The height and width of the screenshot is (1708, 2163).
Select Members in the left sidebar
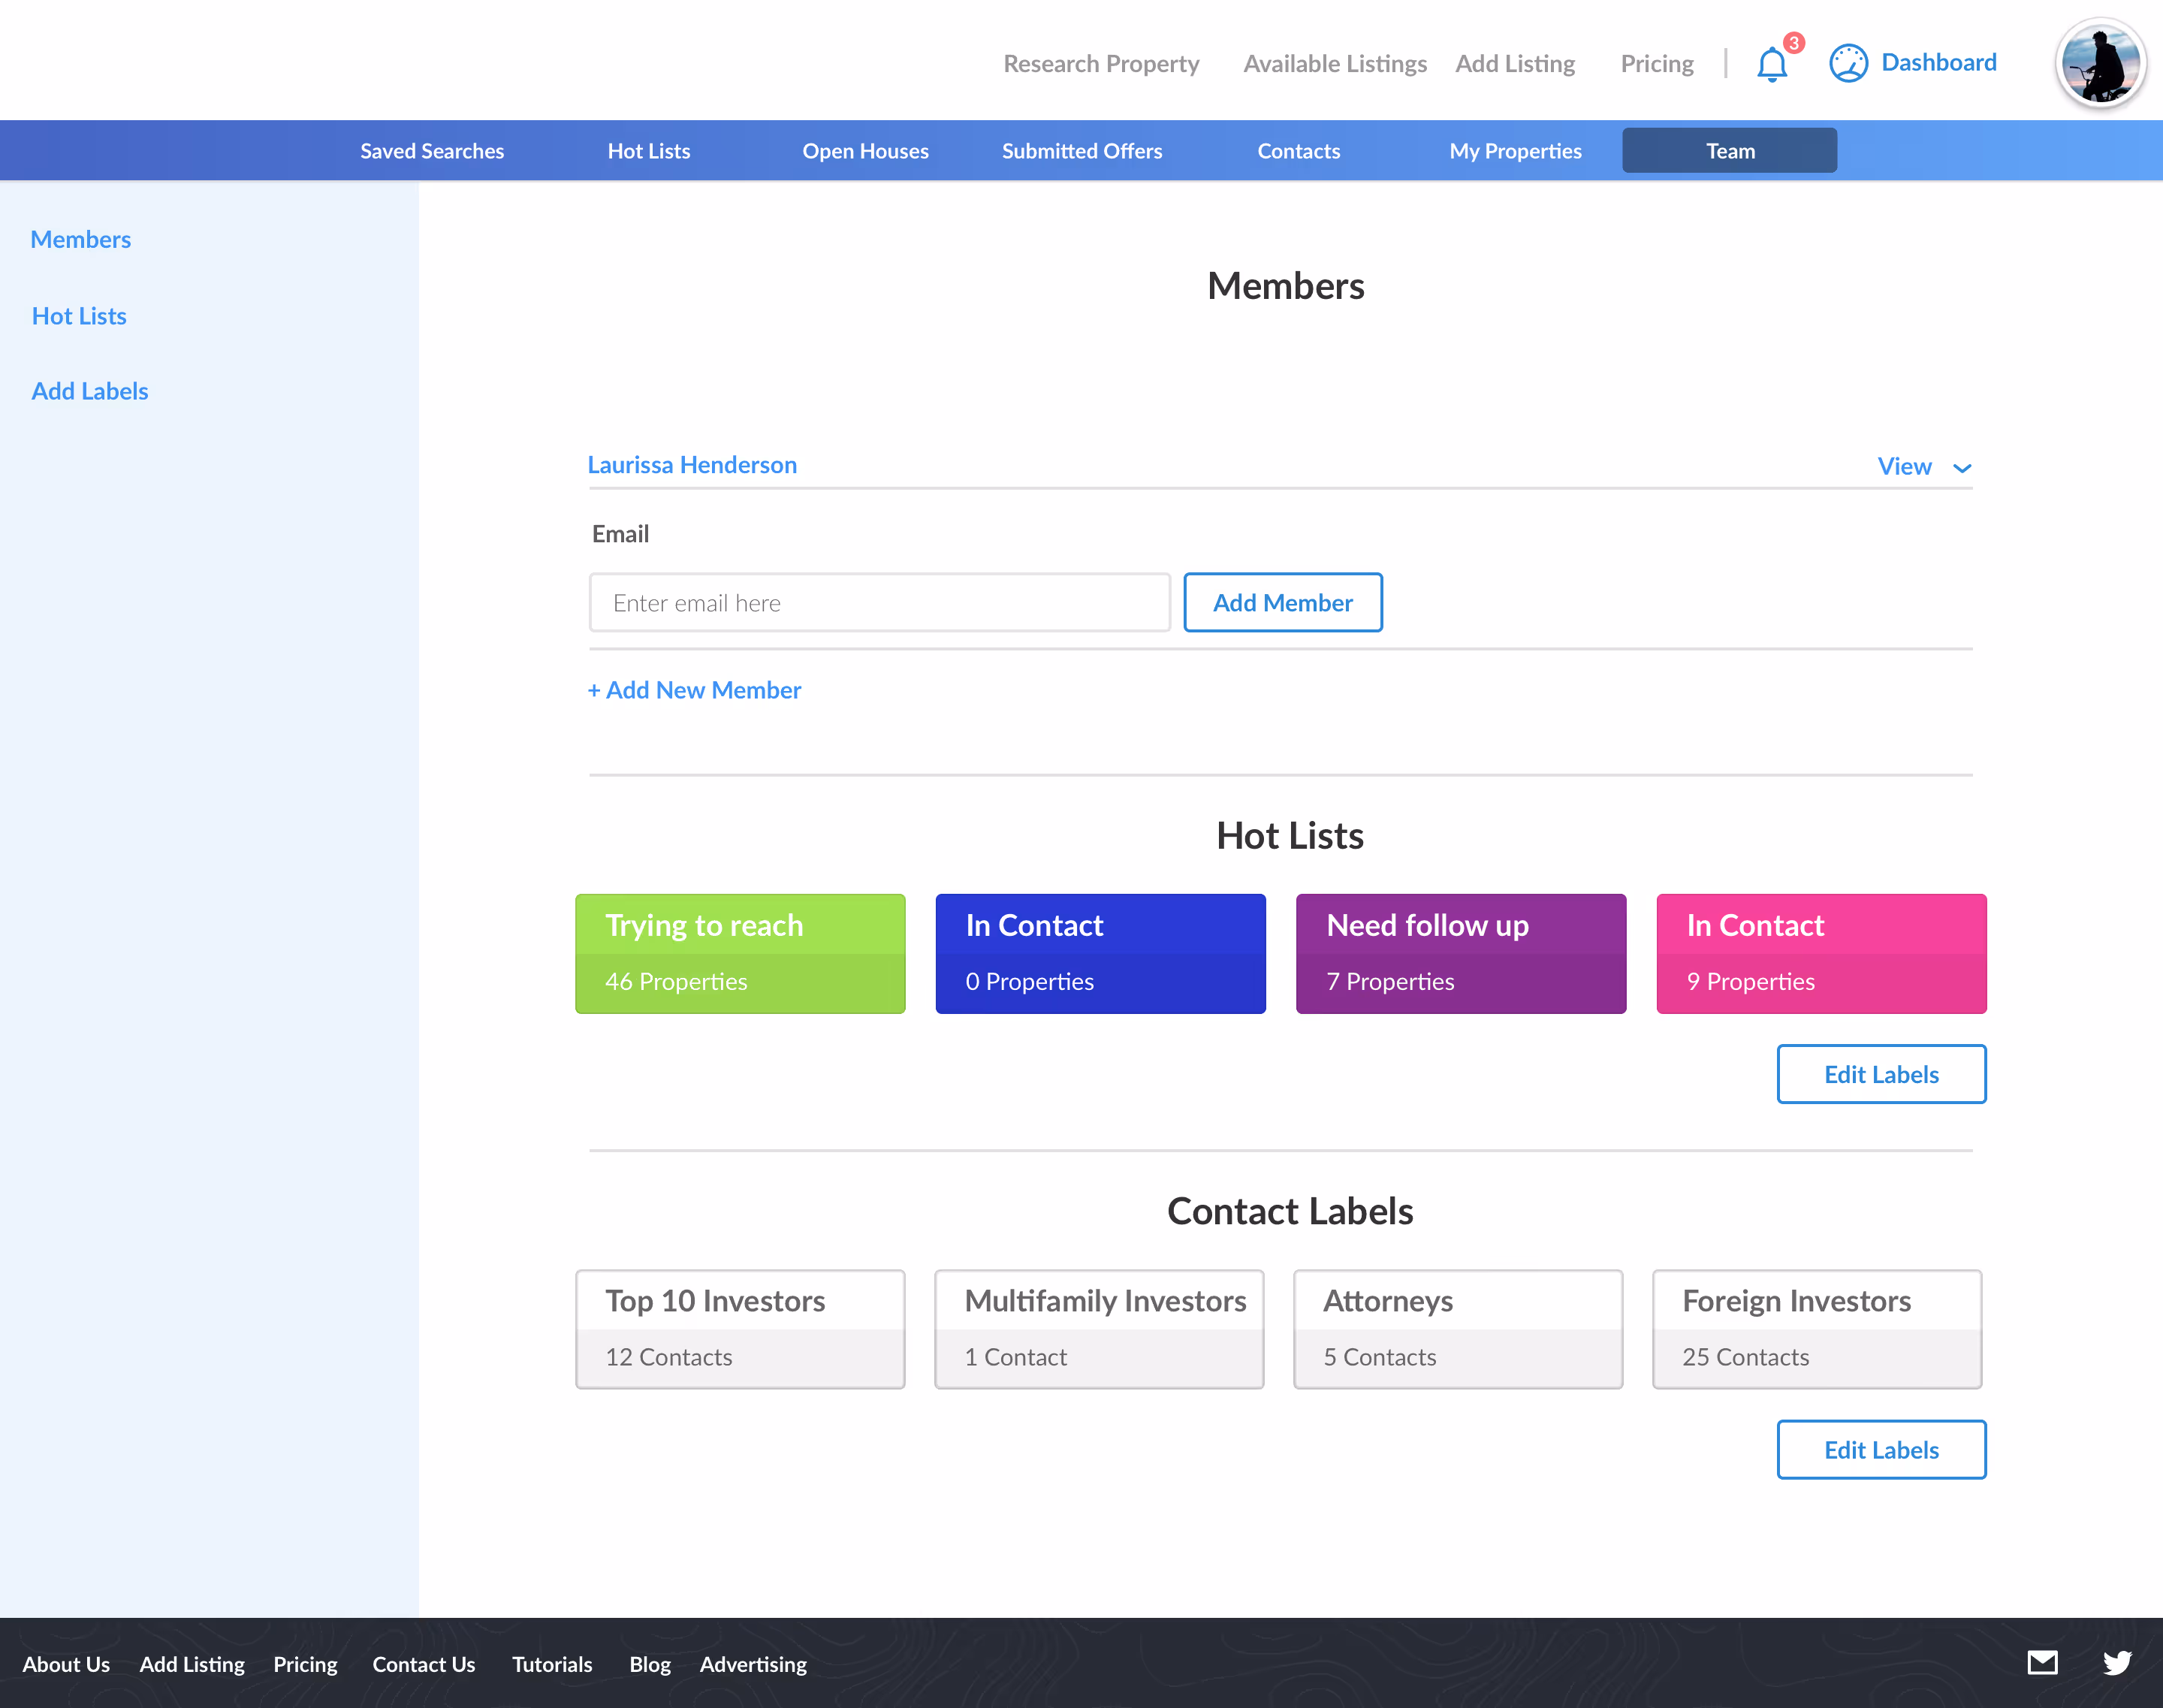(x=81, y=240)
